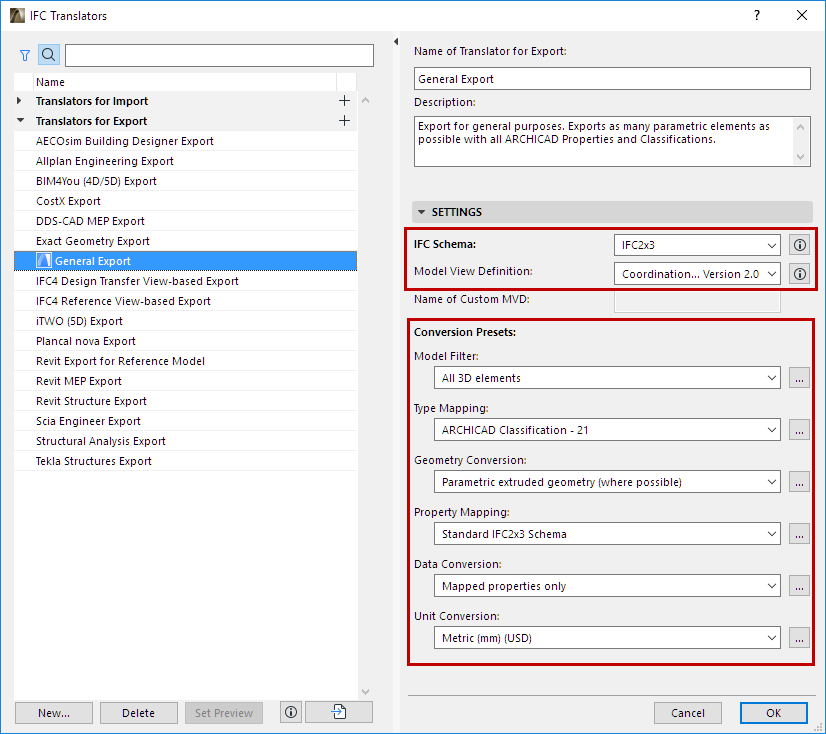Viewport: 826px width, 734px height.
Task: Select BIM4You (4D/5D) Export
Action: pos(185,181)
